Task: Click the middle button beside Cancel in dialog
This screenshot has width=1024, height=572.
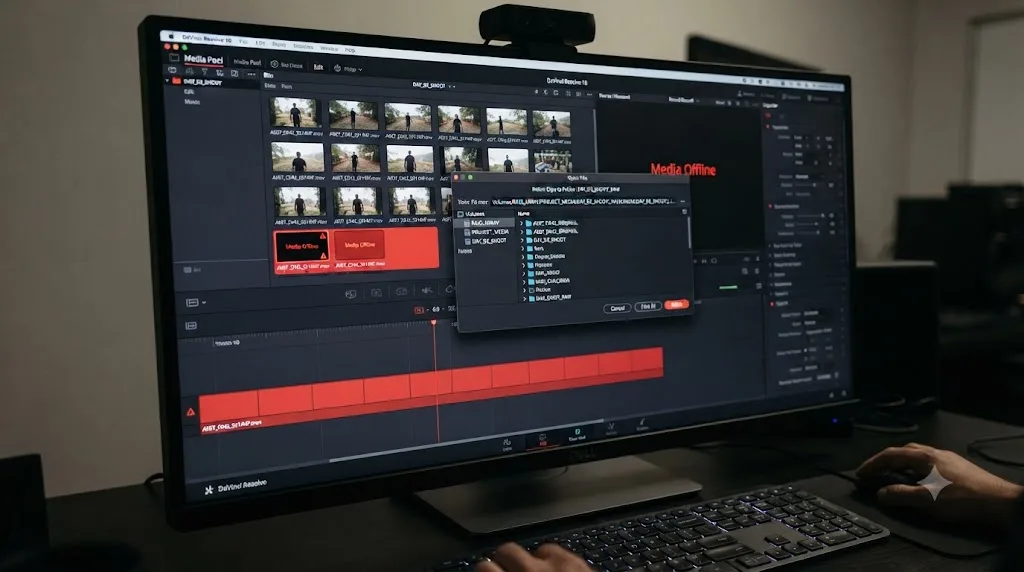Action: [x=648, y=306]
